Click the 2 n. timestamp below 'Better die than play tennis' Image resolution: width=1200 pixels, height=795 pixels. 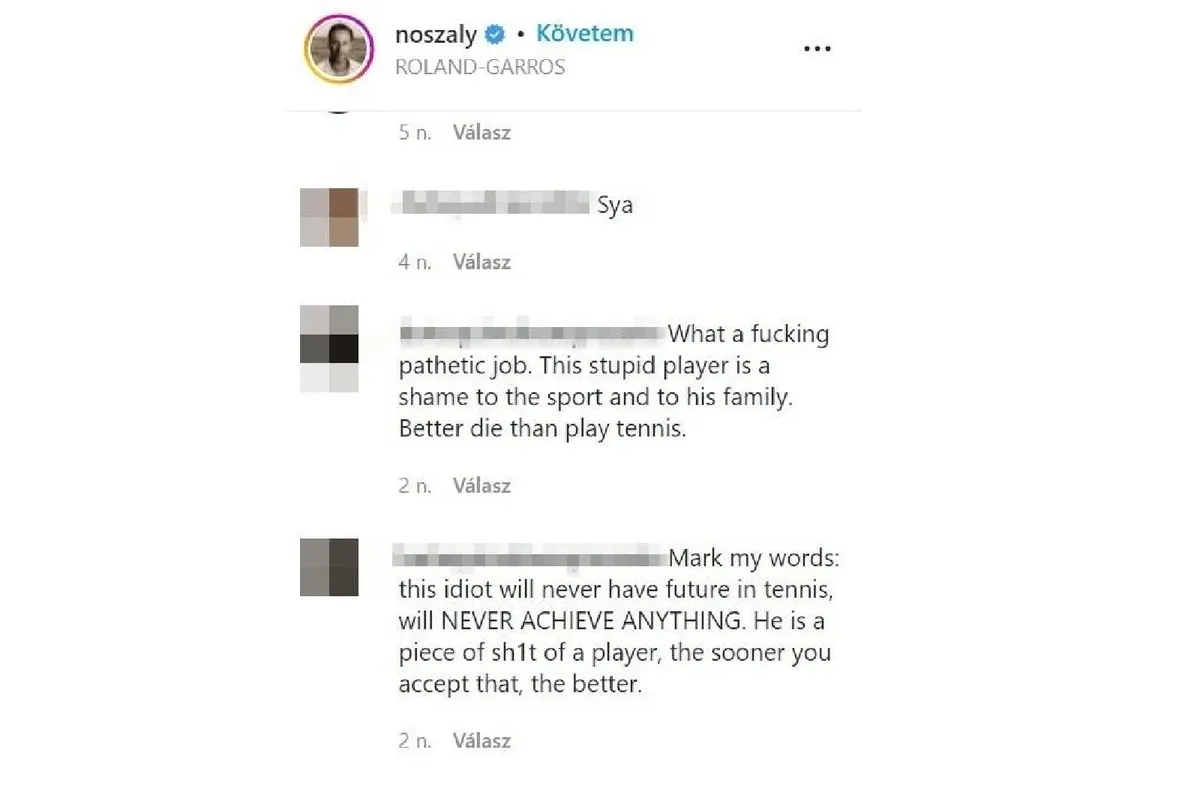415,486
